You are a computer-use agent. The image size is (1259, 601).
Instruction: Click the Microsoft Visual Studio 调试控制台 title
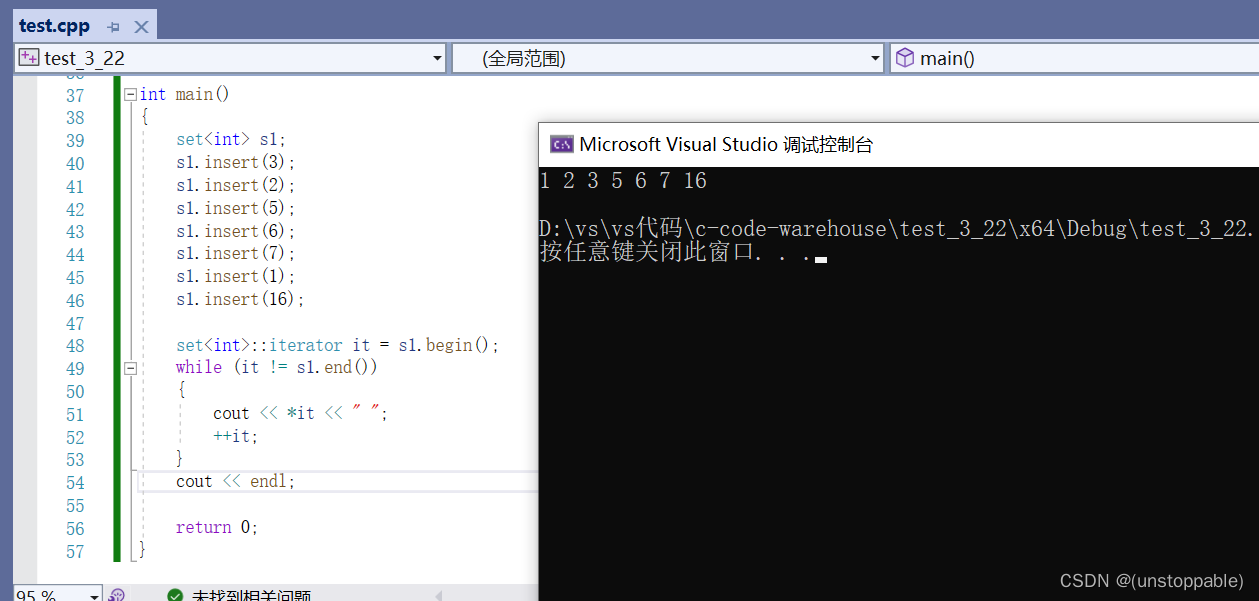pyautogui.click(x=726, y=144)
